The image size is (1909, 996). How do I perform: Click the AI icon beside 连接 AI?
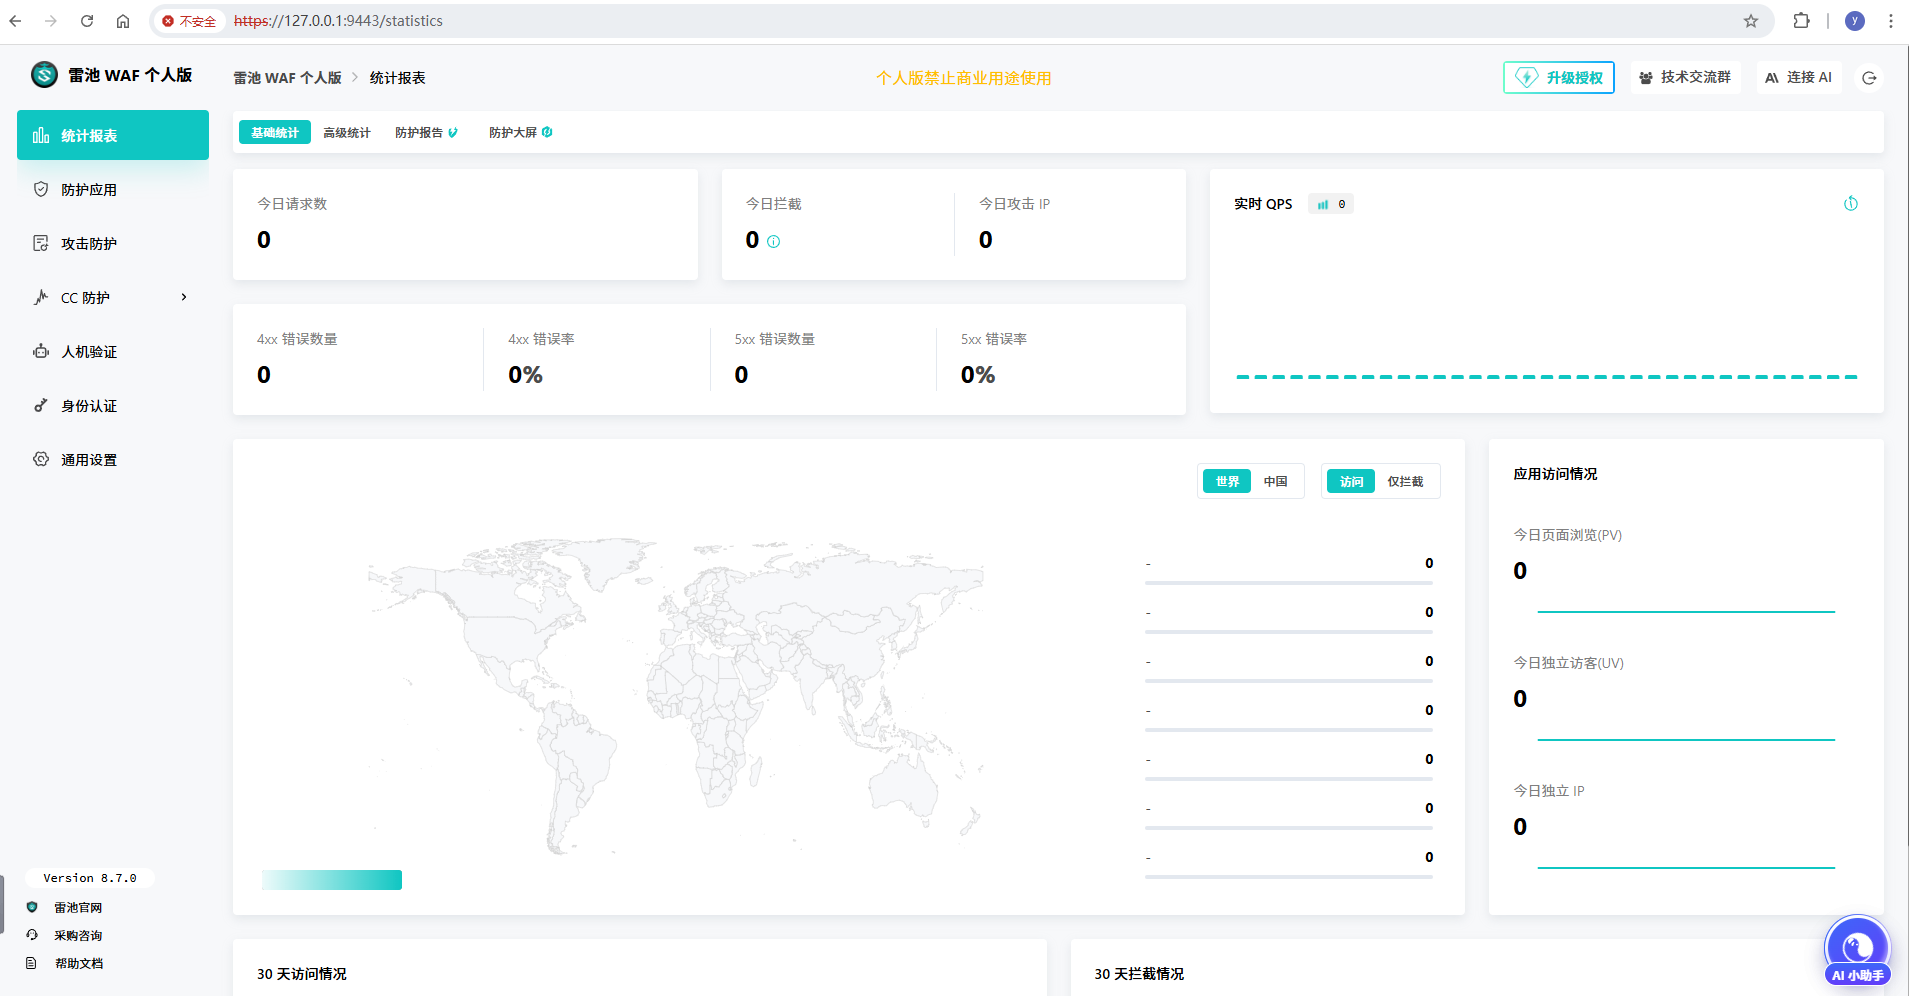[1772, 77]
